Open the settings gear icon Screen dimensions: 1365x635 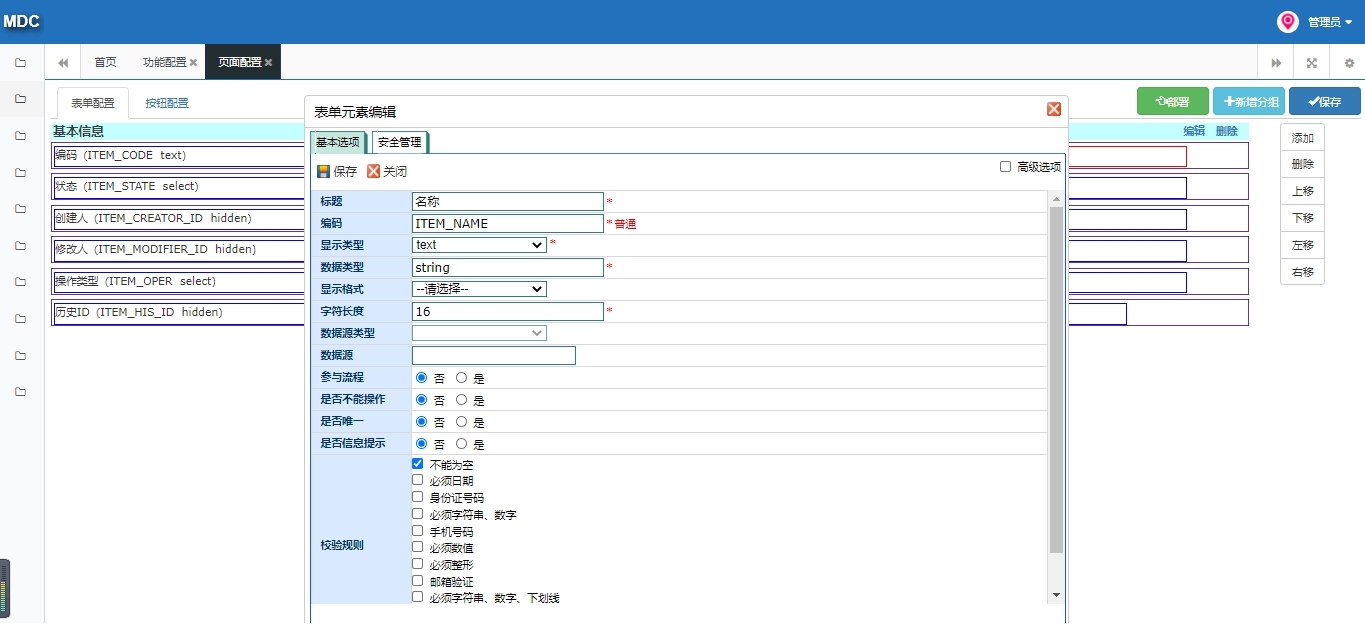pos(1348,62)
